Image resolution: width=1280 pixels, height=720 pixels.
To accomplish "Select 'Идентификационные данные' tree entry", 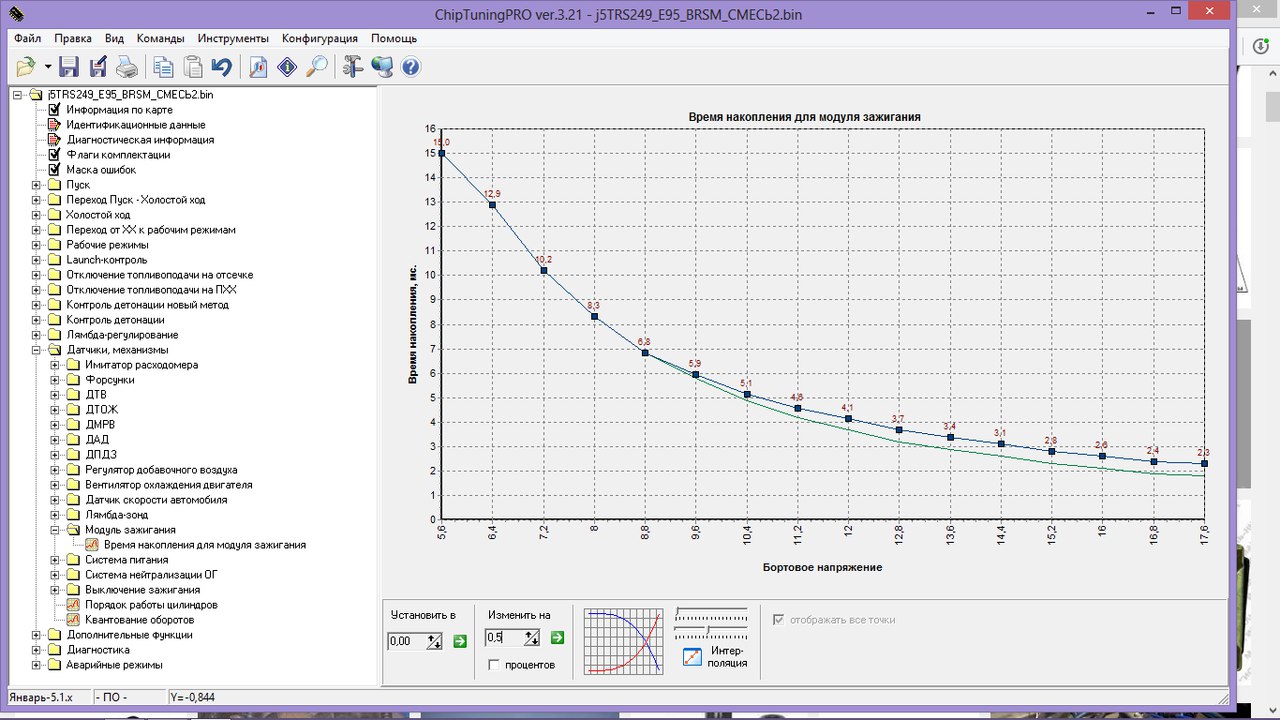I will point(136,125).
